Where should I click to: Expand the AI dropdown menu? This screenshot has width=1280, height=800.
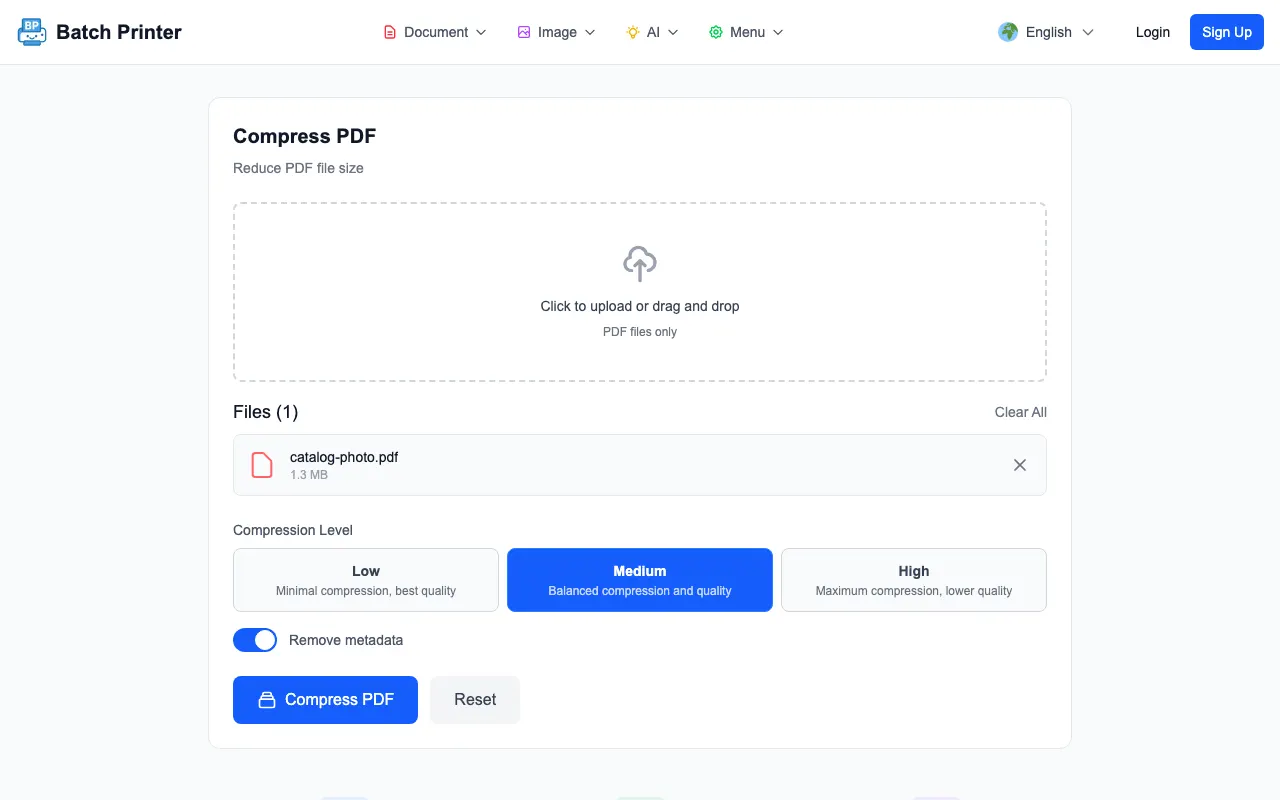[653, 32]
